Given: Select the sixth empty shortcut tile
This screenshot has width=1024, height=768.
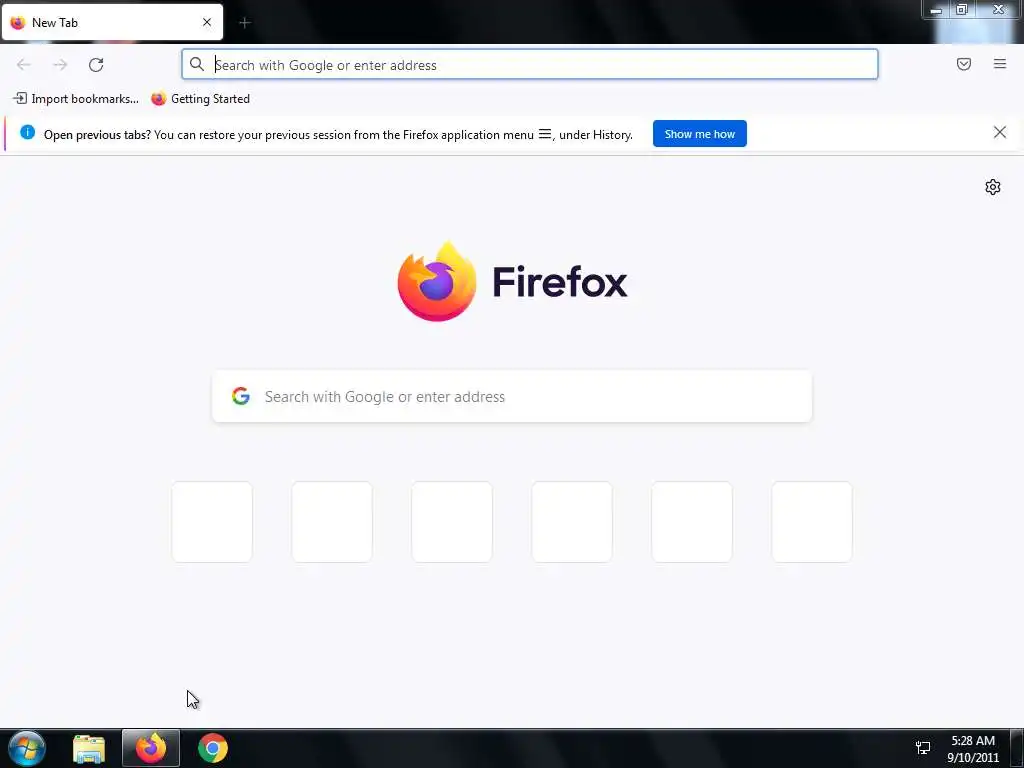Looking at the screenshot, I should [x=812, y=522].
